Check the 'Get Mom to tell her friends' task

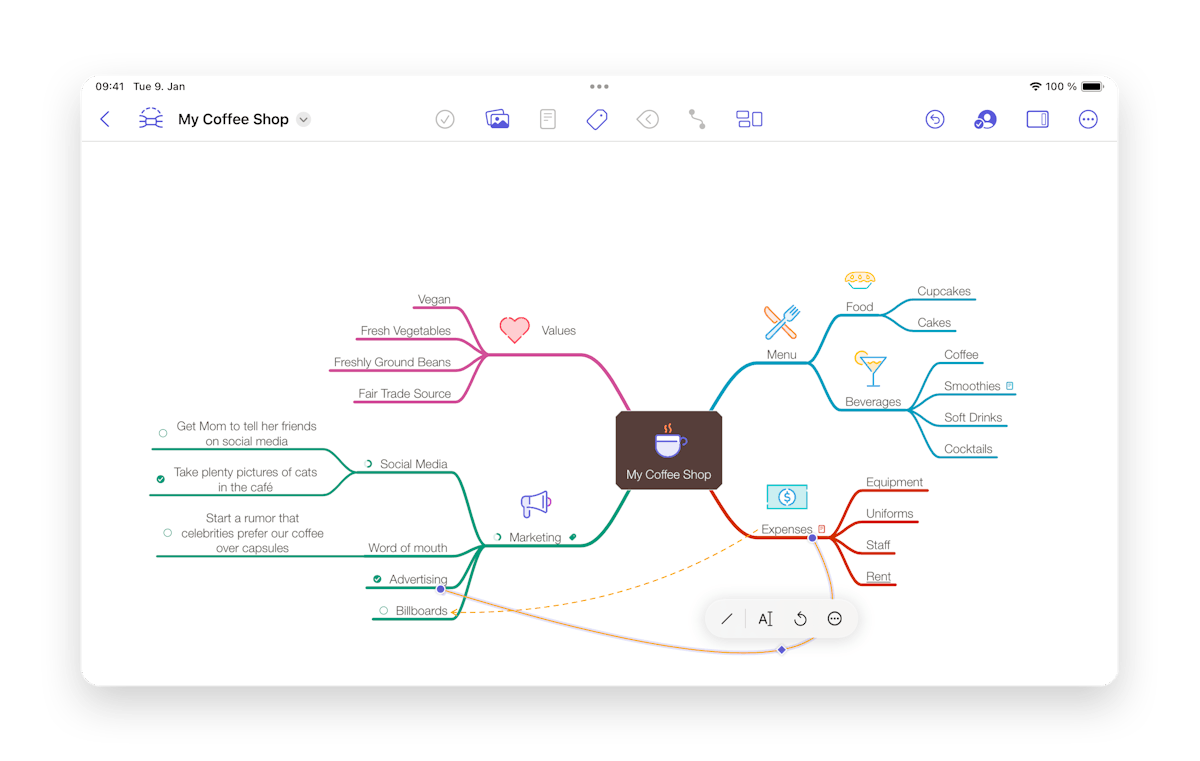pyautogui.click(x=162, y=433)
